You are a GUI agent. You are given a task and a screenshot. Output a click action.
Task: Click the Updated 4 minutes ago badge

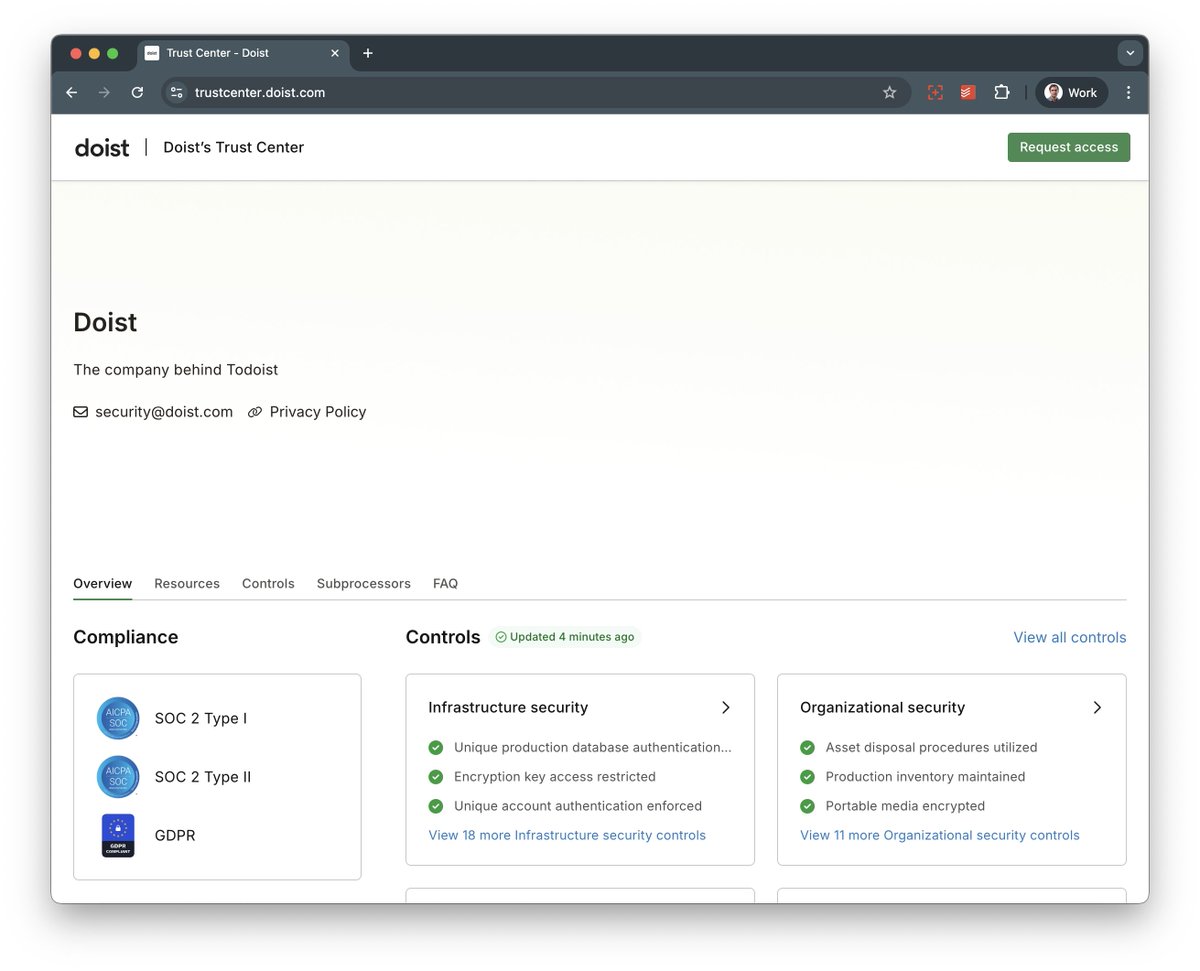click(565, 637)
